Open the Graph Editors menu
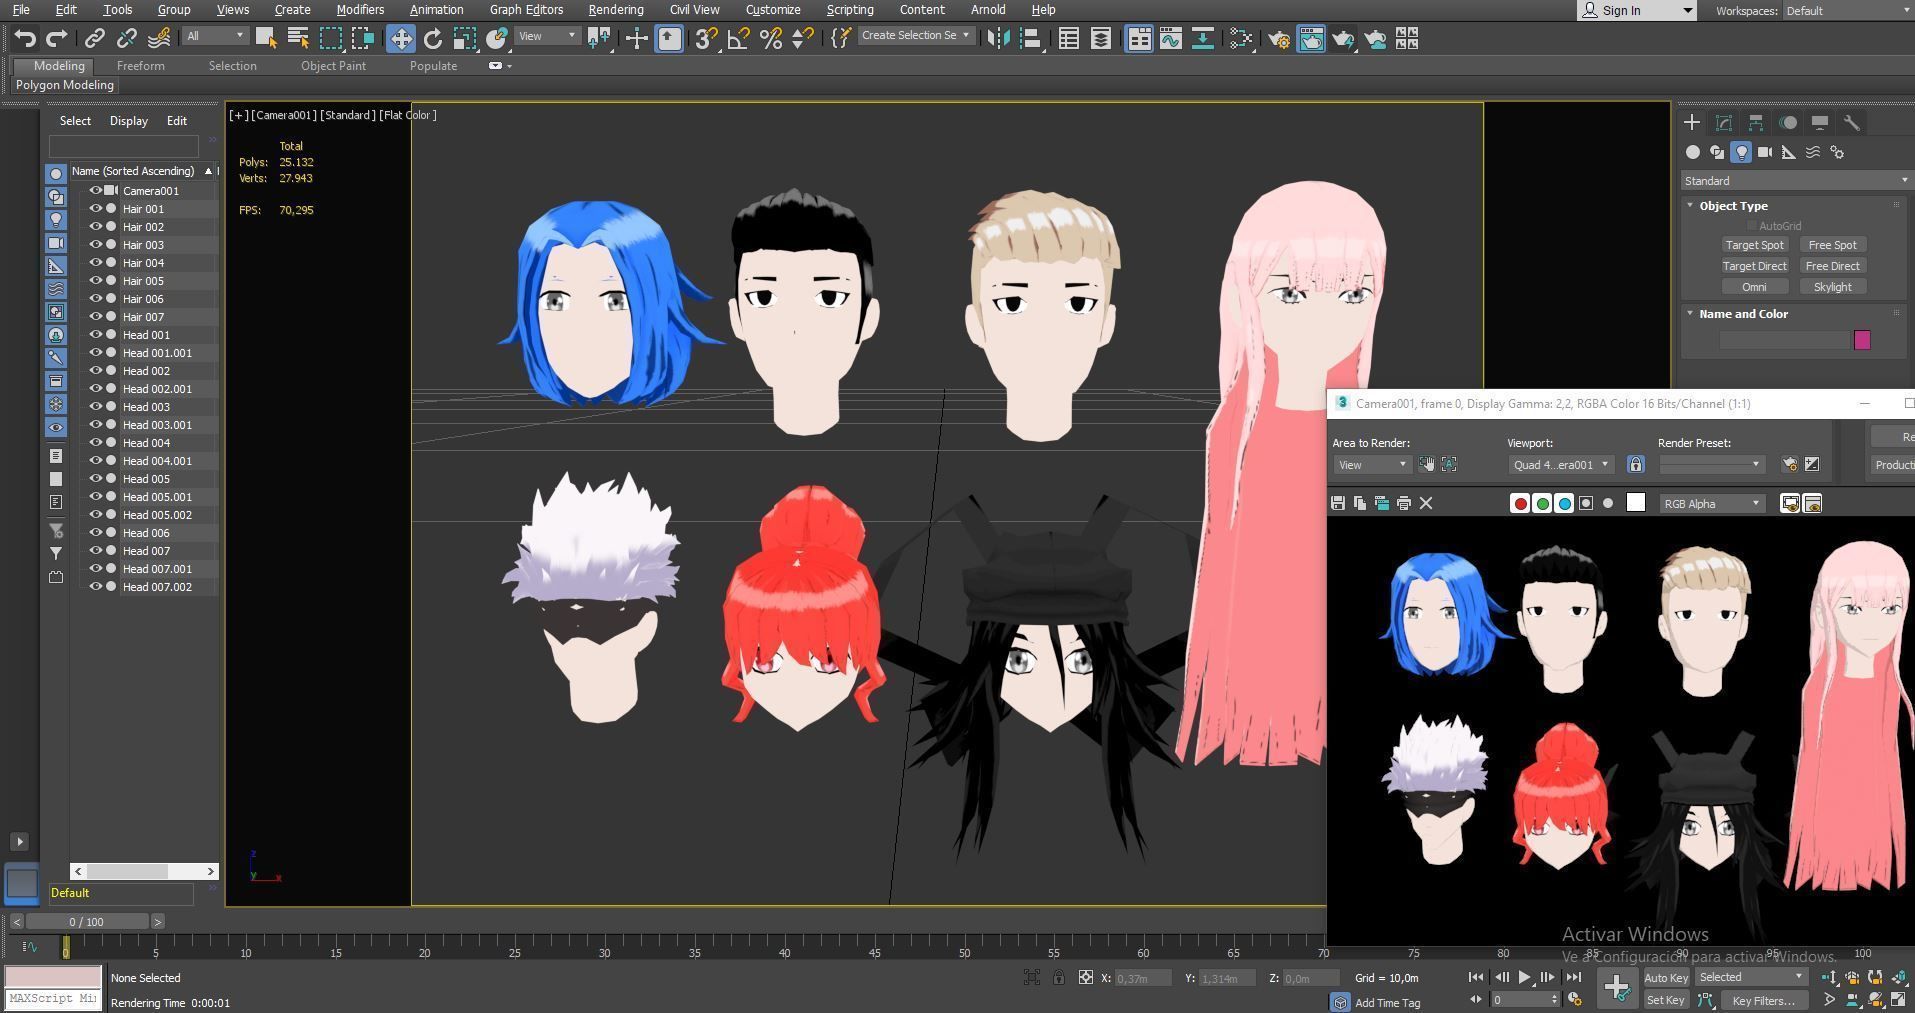Image resolution: width=1915 pixels, height=1013 pixels. pos(526,10)
